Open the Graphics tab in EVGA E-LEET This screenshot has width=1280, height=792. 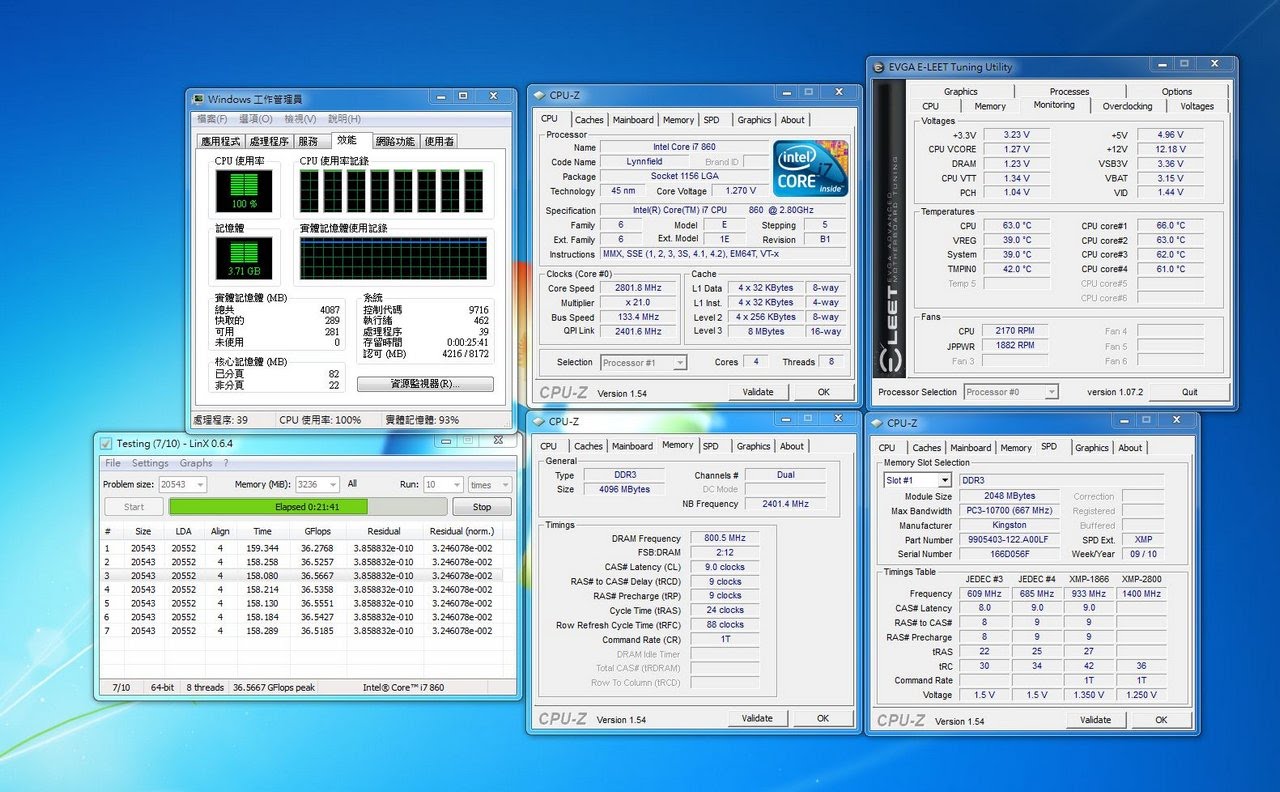(x=960, y=91)
